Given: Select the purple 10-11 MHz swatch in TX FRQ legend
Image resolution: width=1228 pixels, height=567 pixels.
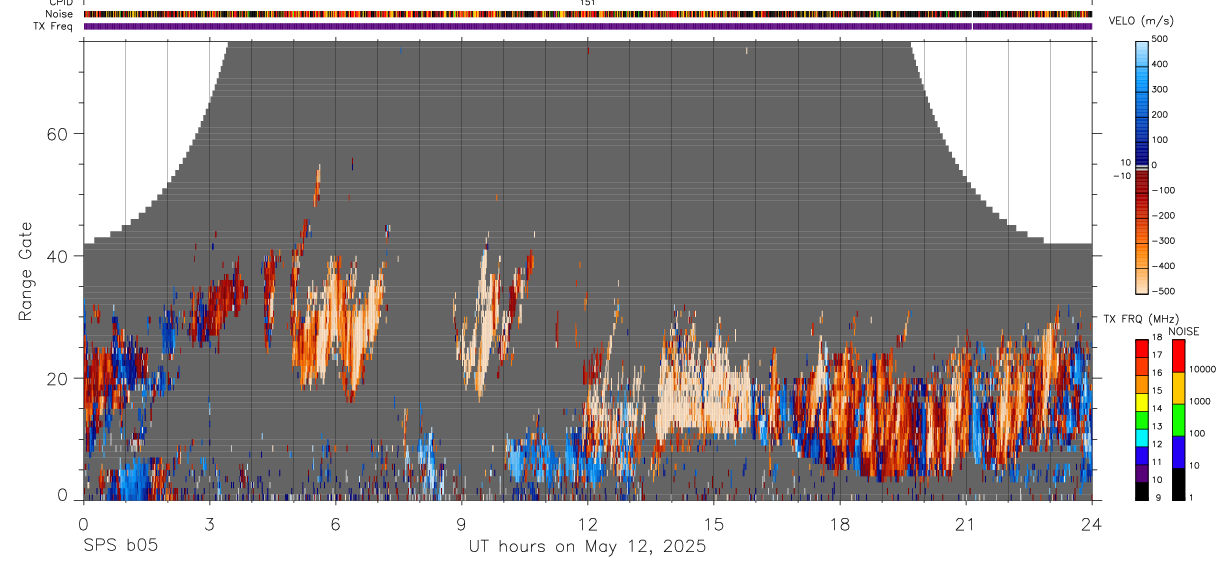Looking at the screenshot, I should point(1142,472).
